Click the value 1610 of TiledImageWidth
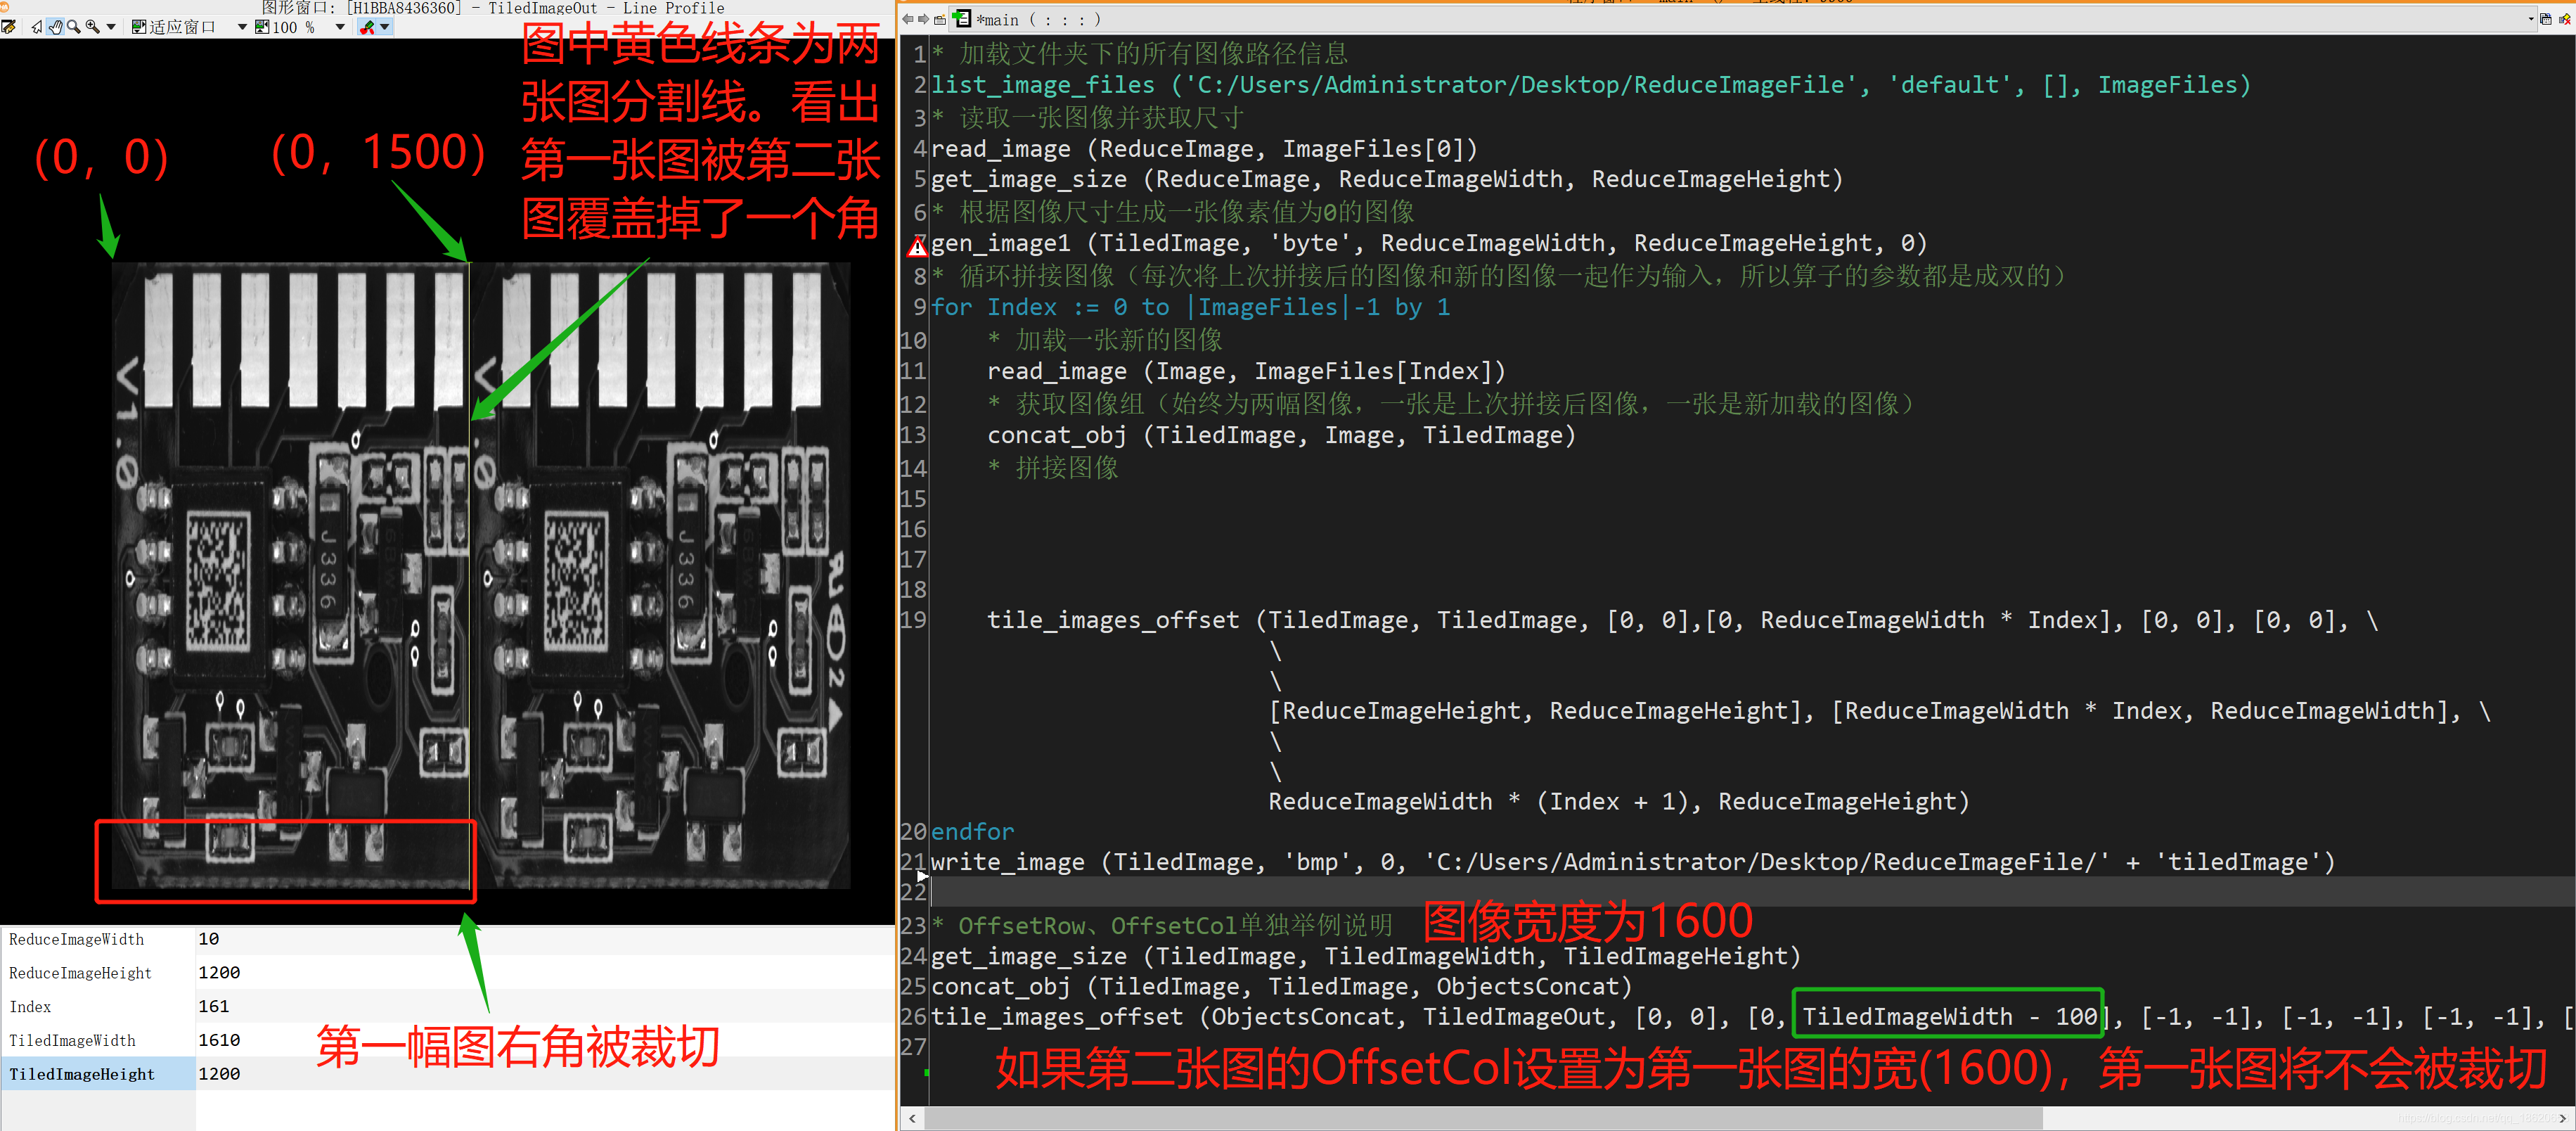This screenshot has width=2576, height=1131. pyautogui.click(x=219, y=1040)
